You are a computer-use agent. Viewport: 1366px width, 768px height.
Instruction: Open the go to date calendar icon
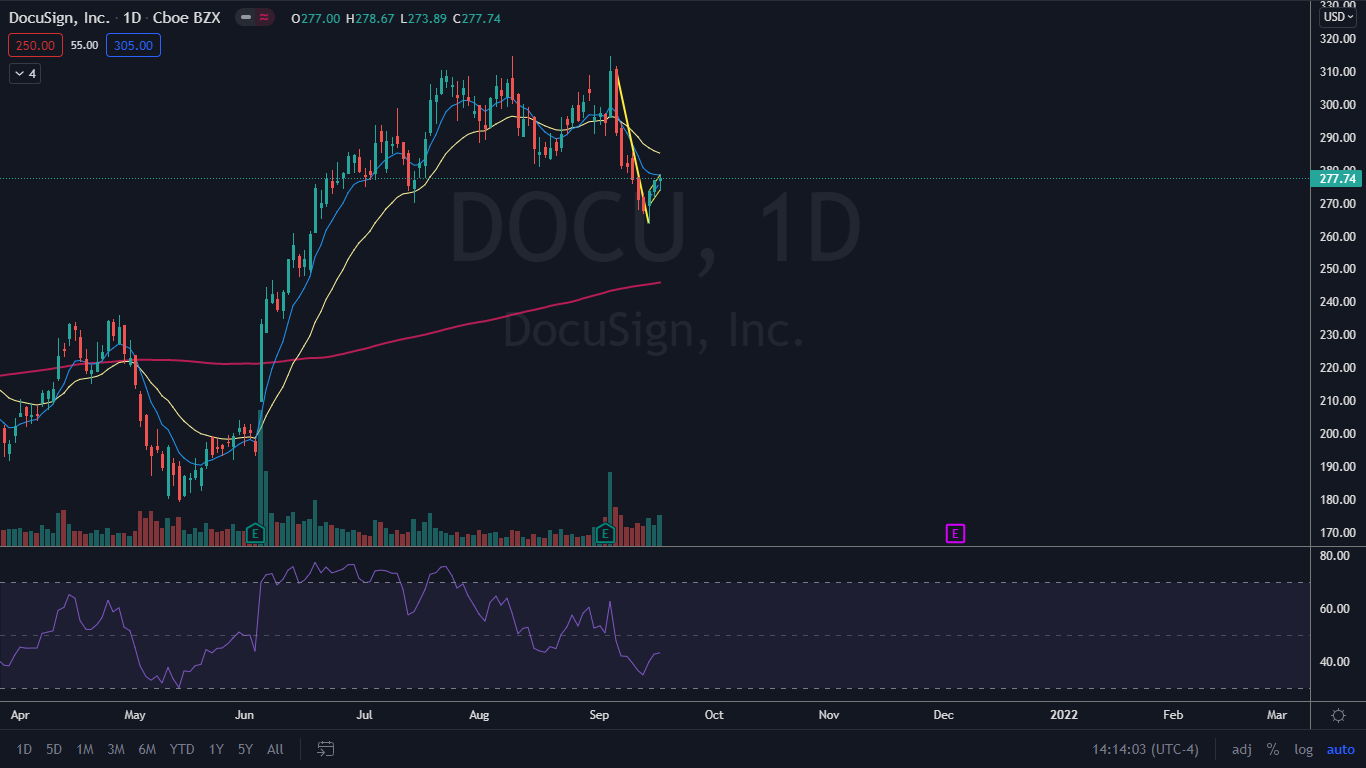[325, 749]
